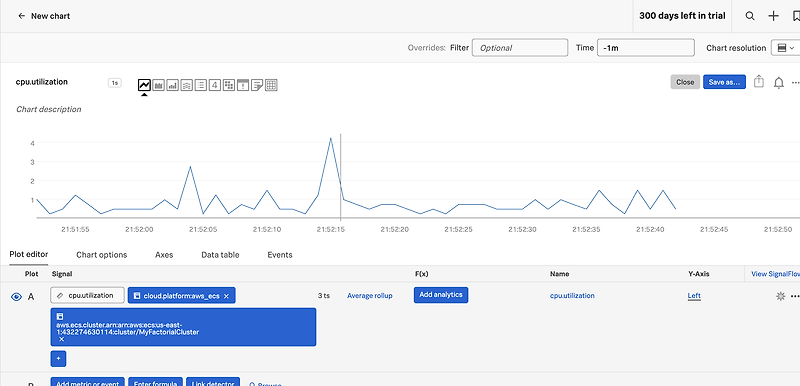The image size is (800, 386).
Task: Open the Data table tab
Action: click(x=220, y=255)
